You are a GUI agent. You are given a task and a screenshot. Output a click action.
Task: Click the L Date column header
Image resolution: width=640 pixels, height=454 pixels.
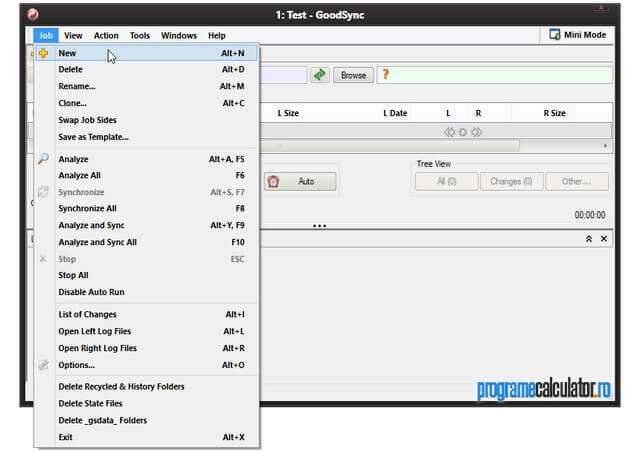coord(395,113)
